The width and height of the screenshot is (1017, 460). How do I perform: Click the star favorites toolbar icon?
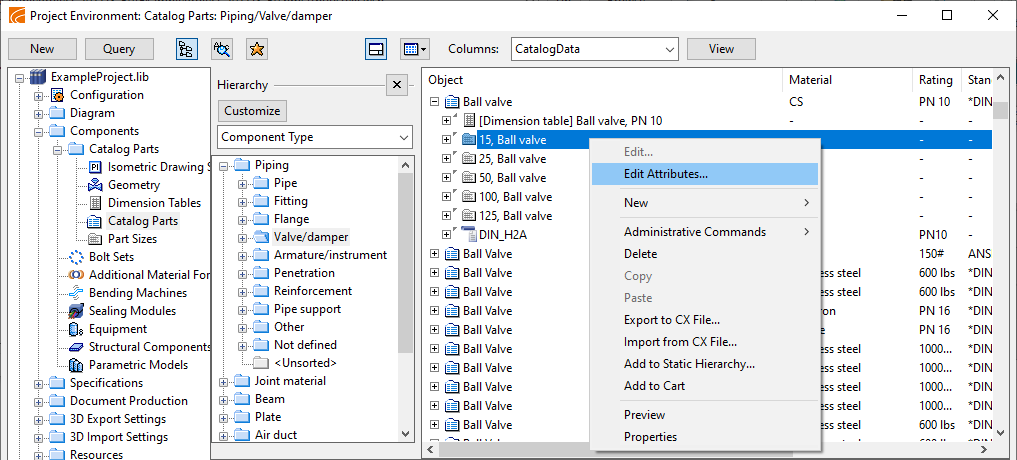pyautogui.click(x=256, y=48)
